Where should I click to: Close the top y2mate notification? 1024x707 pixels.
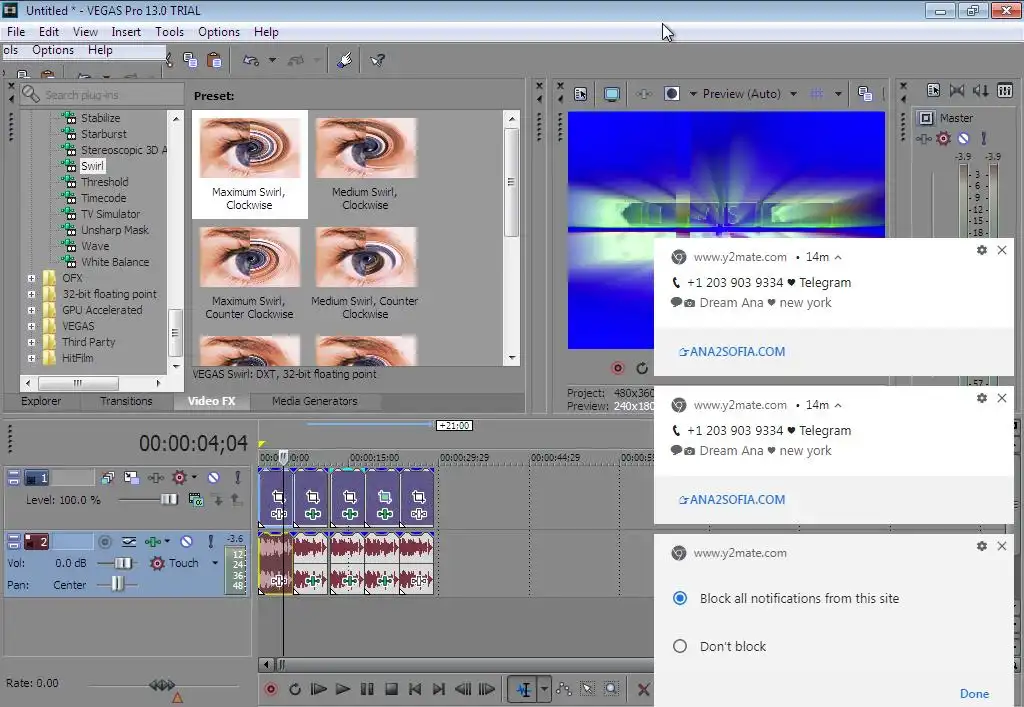[1002, 250]
